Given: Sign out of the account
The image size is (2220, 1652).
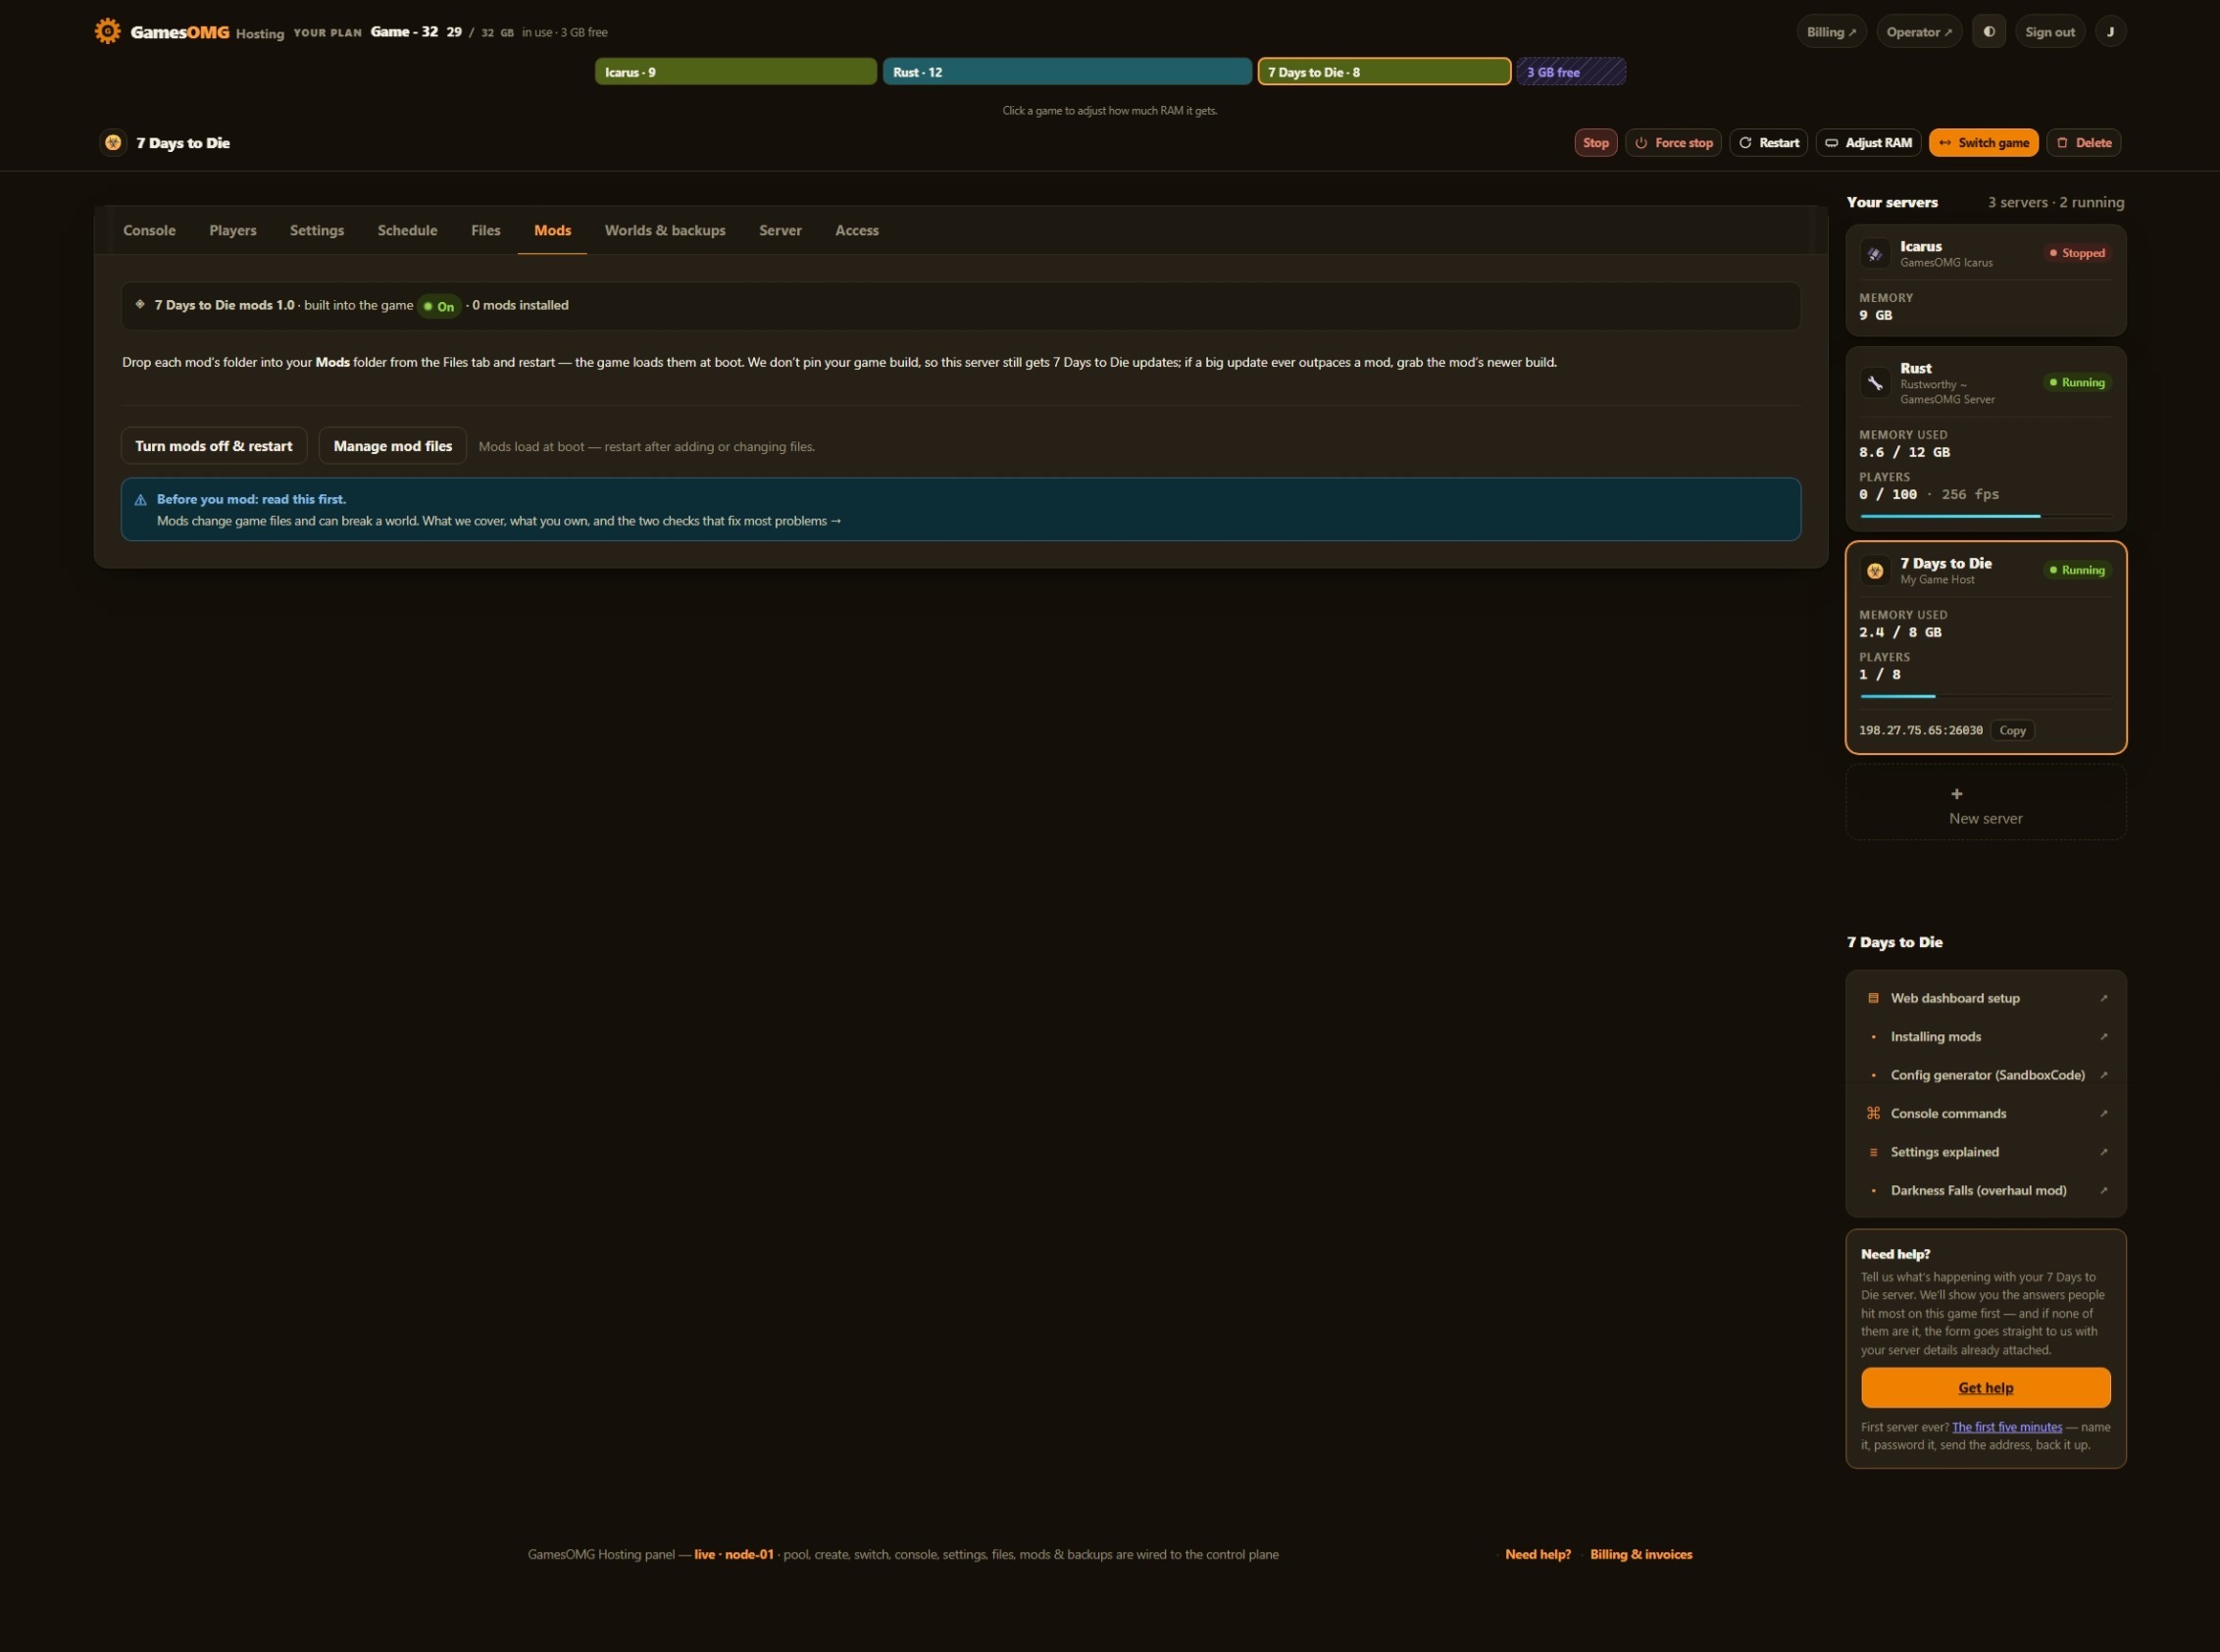Looking at the screenshot, I should (2049, 32).
